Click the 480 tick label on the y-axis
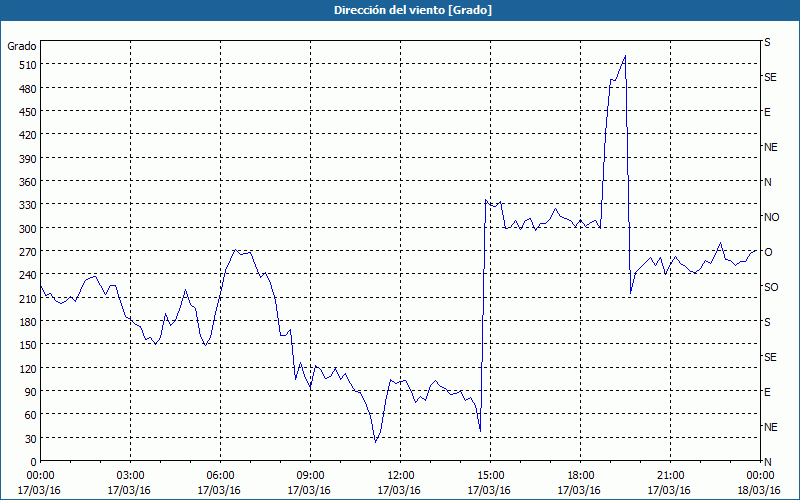The image size is (800, 500). tap(27, 88)
